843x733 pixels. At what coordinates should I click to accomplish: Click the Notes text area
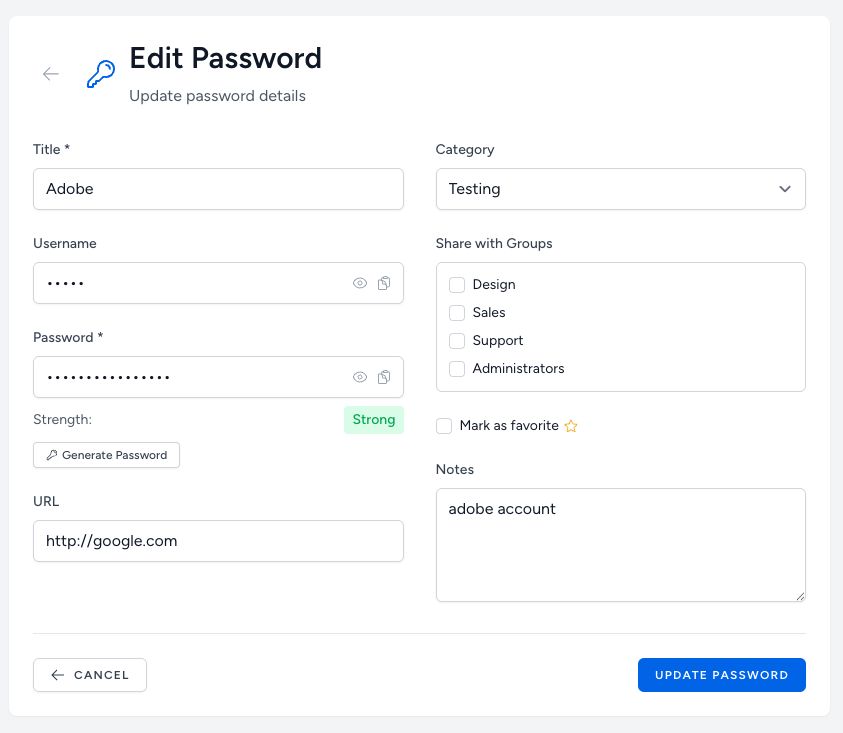click(620, 545)
